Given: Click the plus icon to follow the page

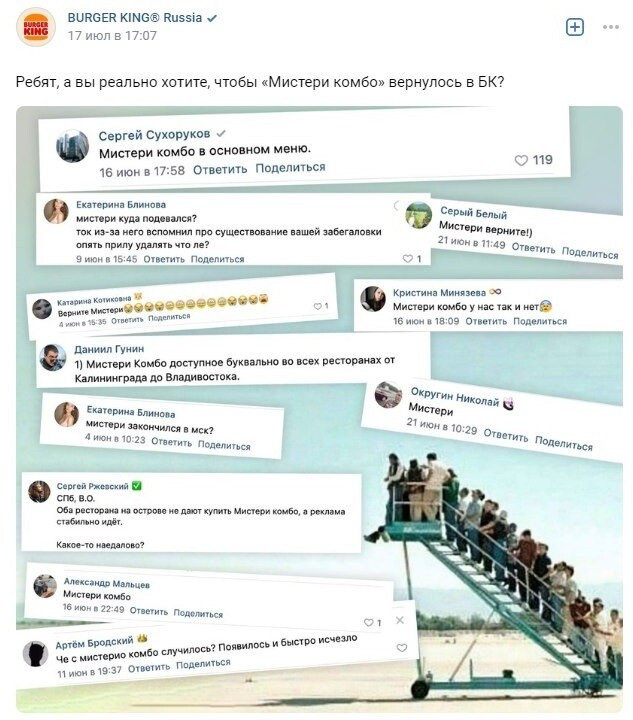Looking at the screenshot, I should click(574, 27).
